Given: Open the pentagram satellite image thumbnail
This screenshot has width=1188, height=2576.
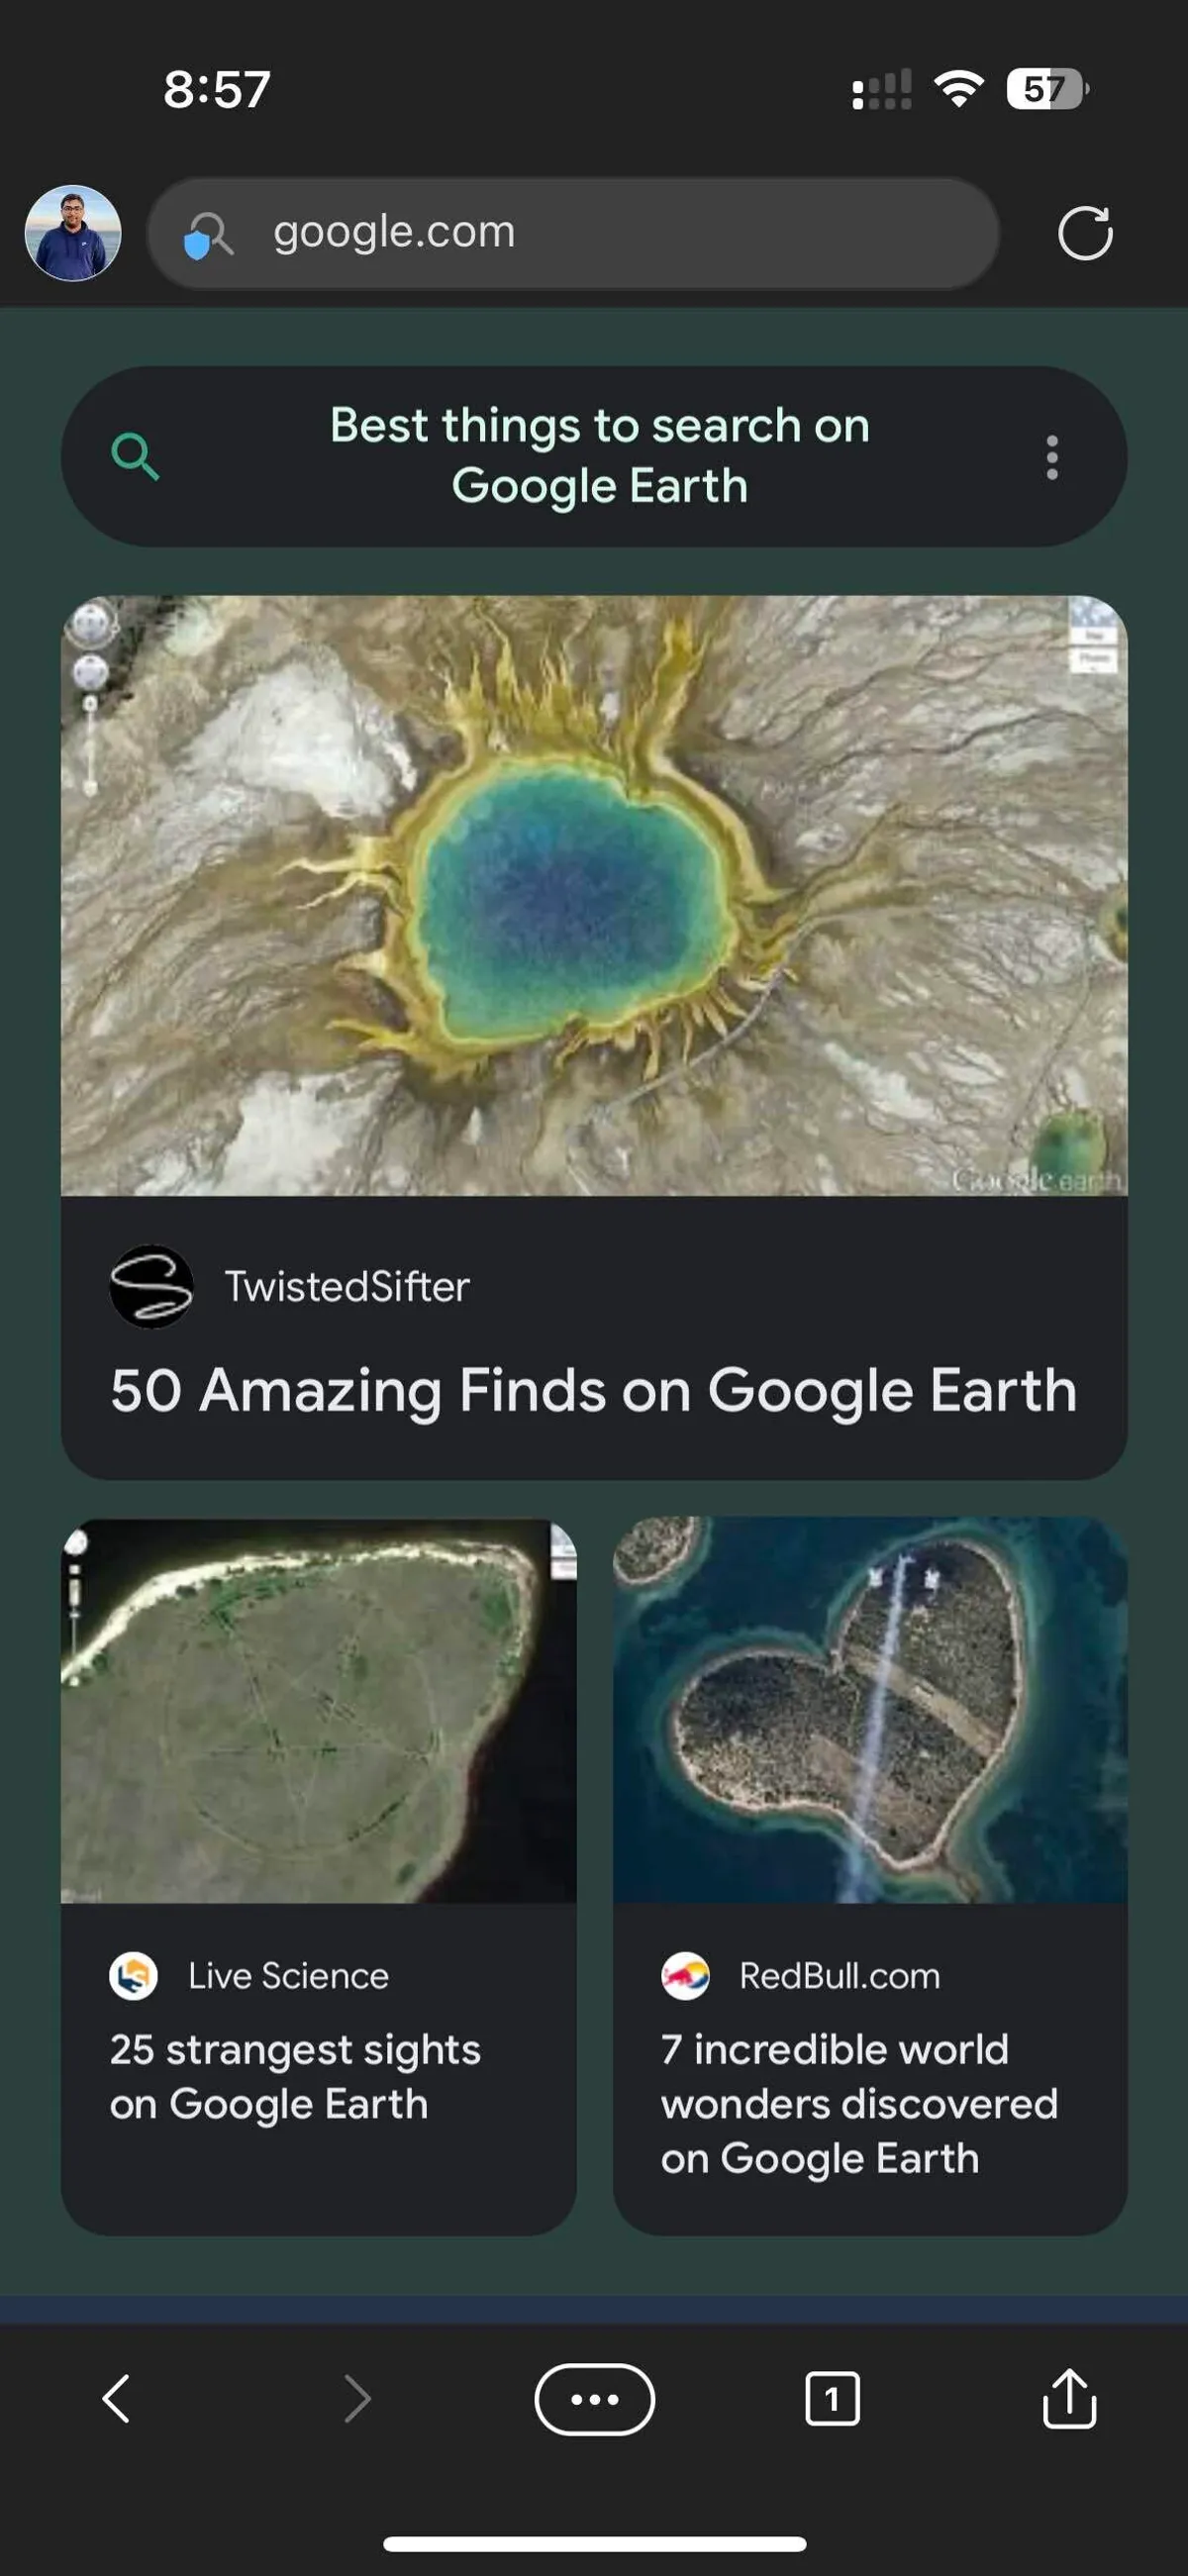Looking at the screenshot, I should pyautogui.click(x=318, y=1710).
